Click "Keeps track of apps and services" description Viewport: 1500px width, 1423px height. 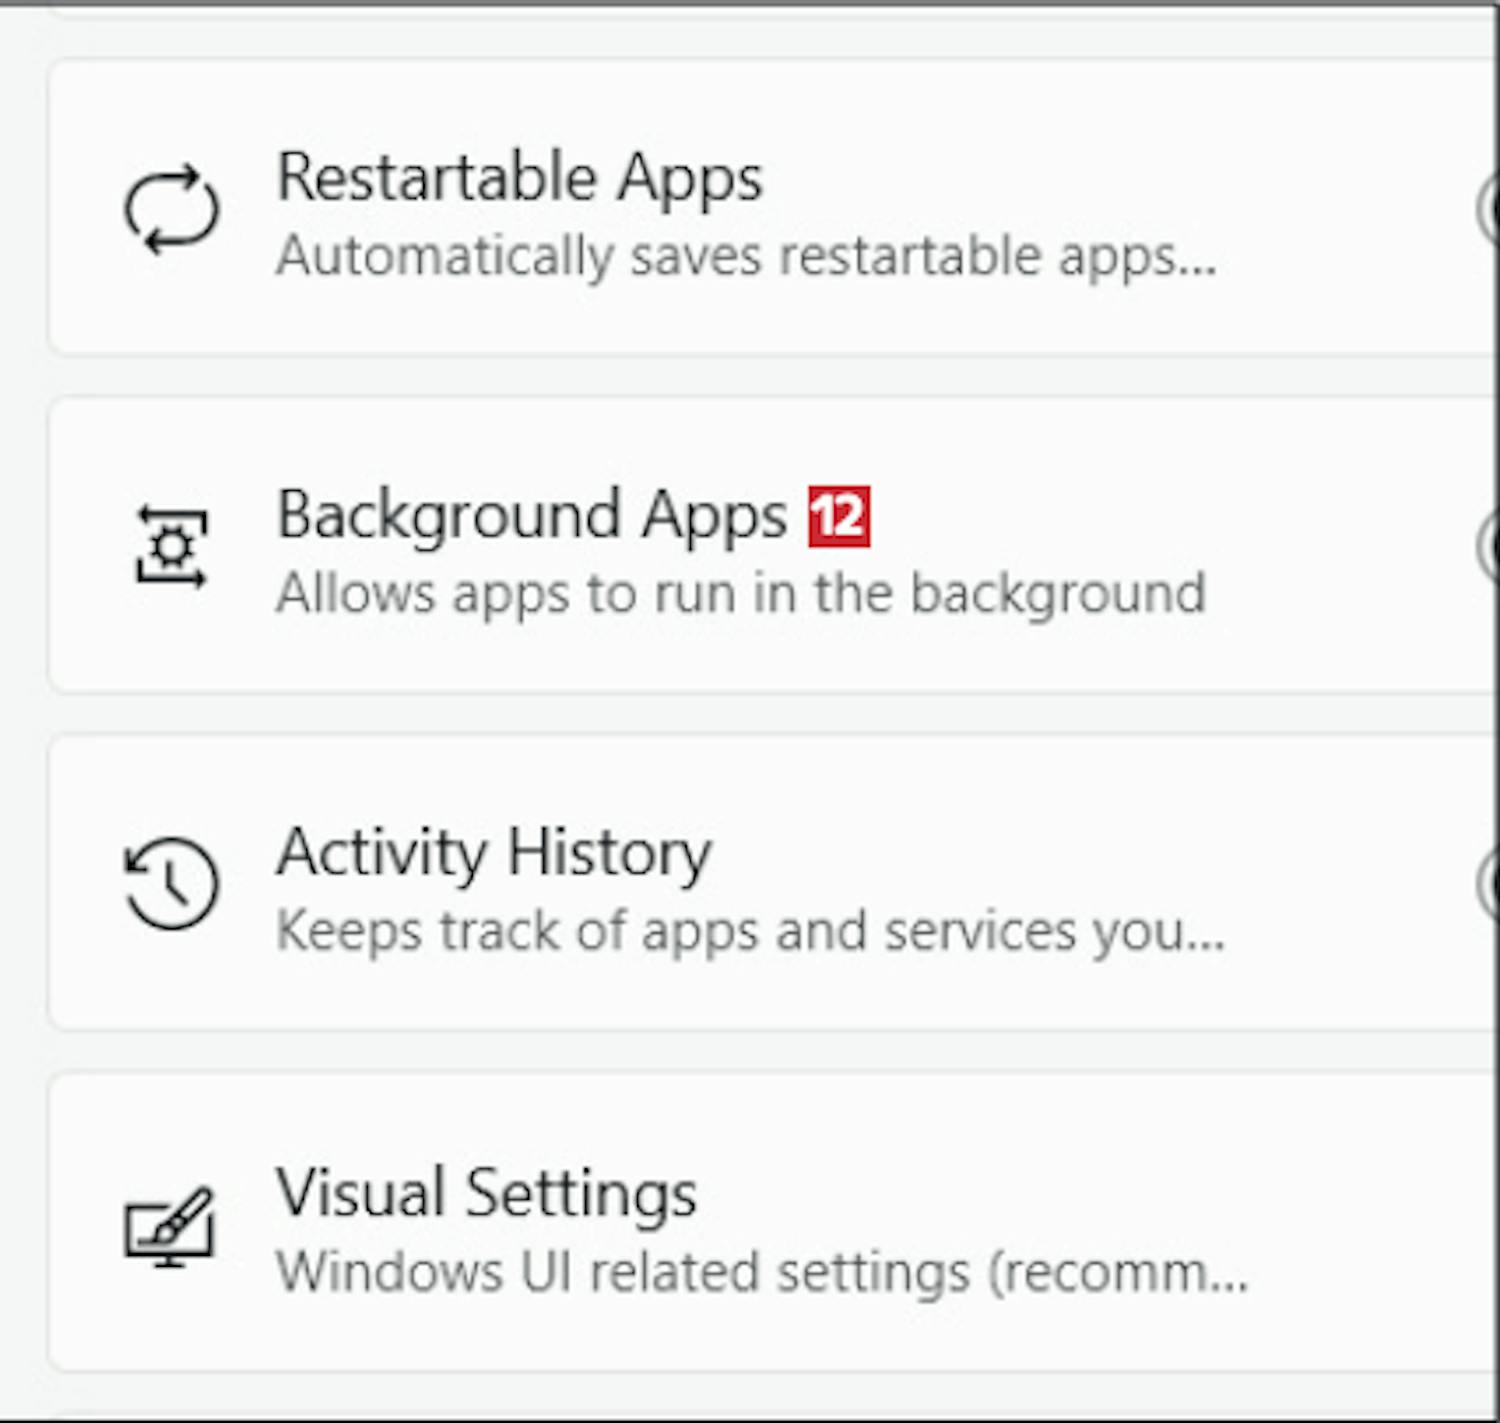[x=750, y=931]
